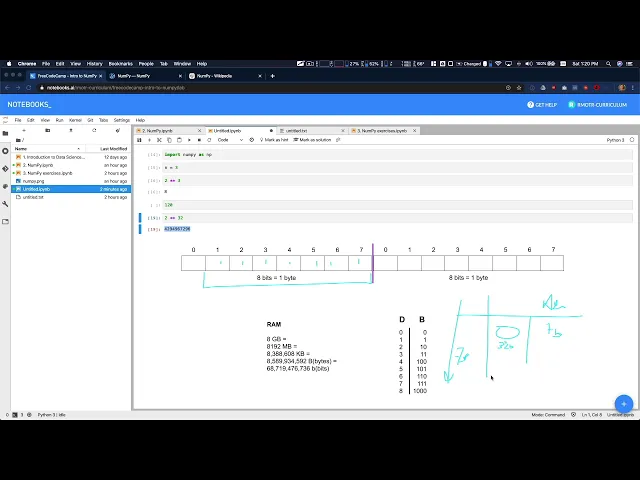Image resolution: width=640 pixels, height=480 pixels.
Task: Click the Mode: Command status text
Action: pyautogui.click(x=548, y=415)
